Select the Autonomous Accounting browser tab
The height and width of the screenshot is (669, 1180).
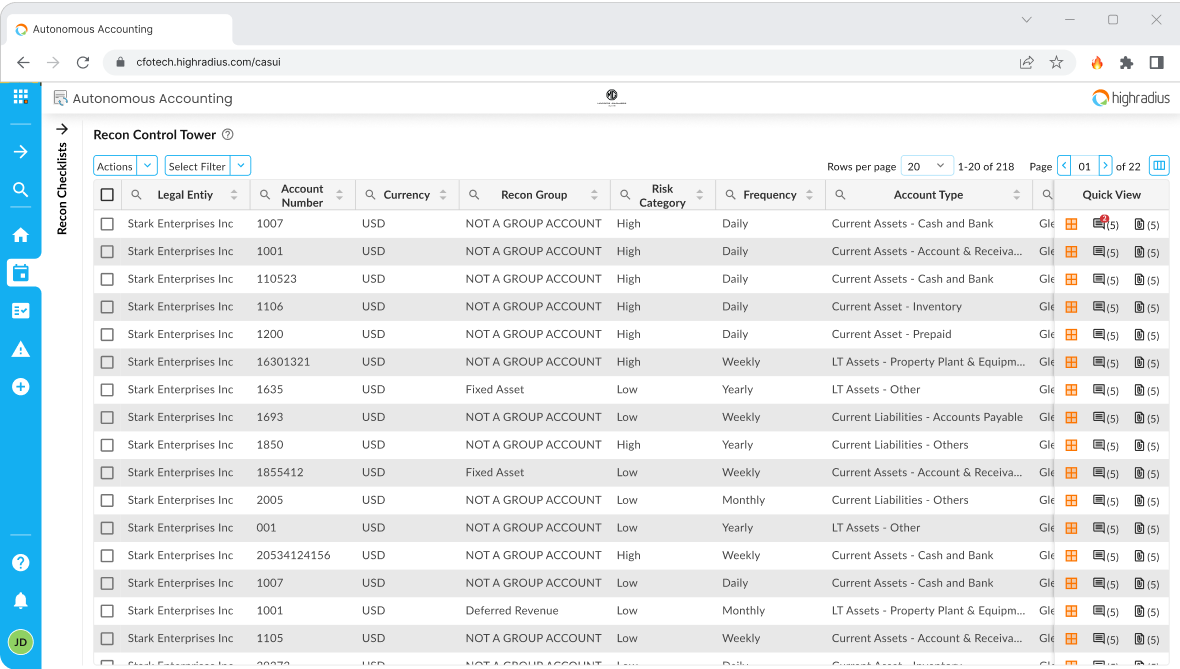pos(120,29)
